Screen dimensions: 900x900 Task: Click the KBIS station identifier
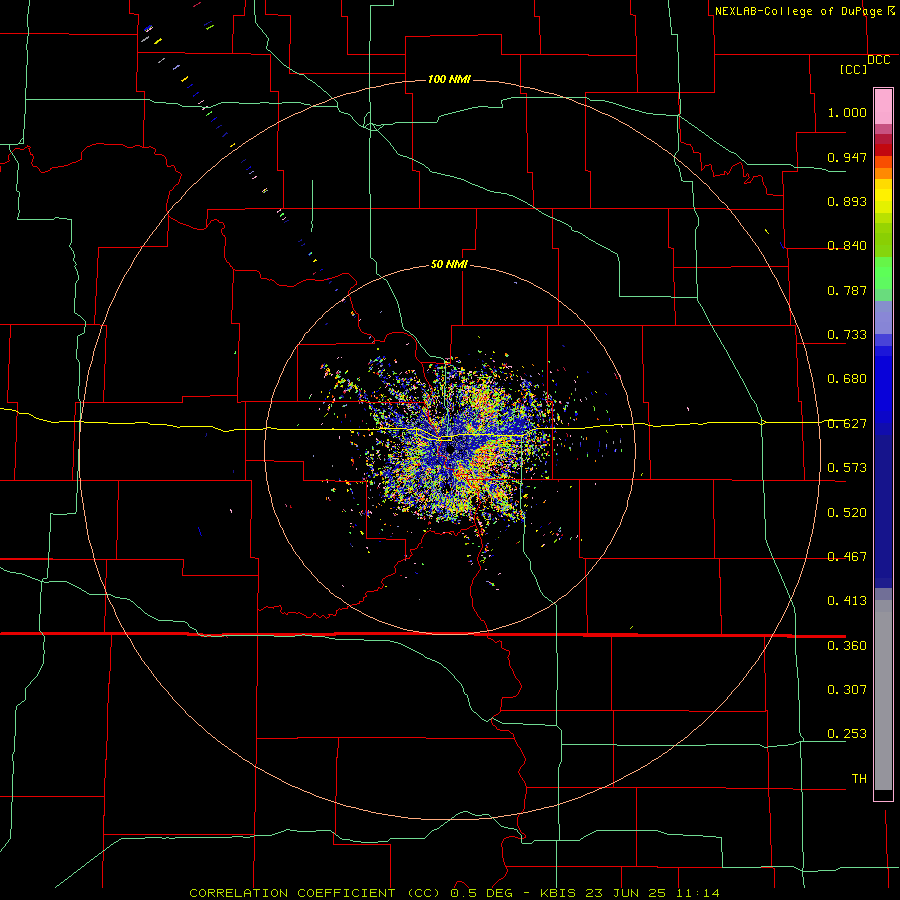click(x=559, y=893)
